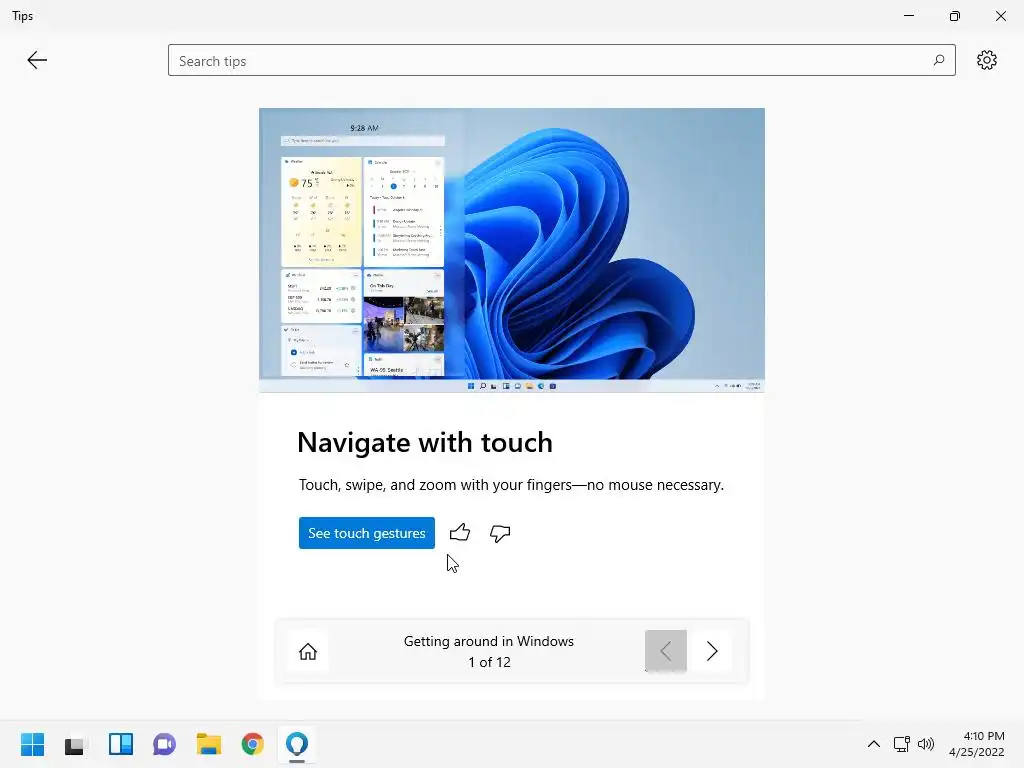Click the search magnifier icon
Image resolution: width=1024 pixels, height=768 pixels.
pyautogui.click(x=938, y=60)
